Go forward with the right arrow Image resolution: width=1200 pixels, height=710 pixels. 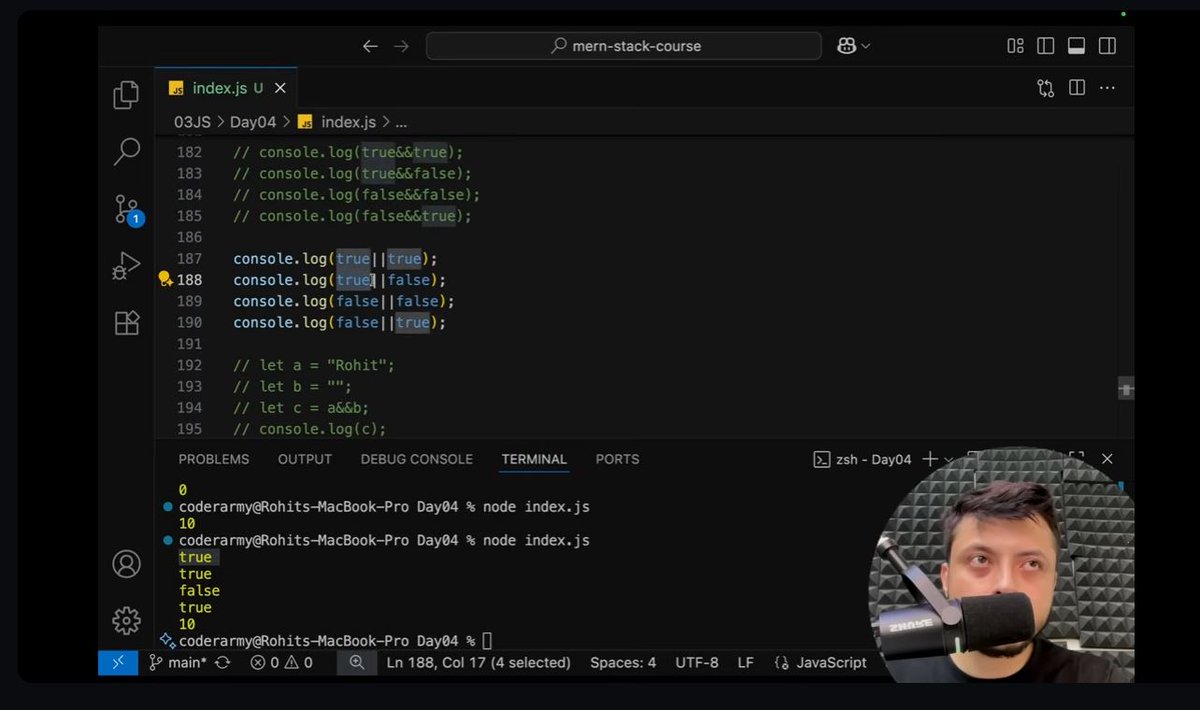[402, 46]
